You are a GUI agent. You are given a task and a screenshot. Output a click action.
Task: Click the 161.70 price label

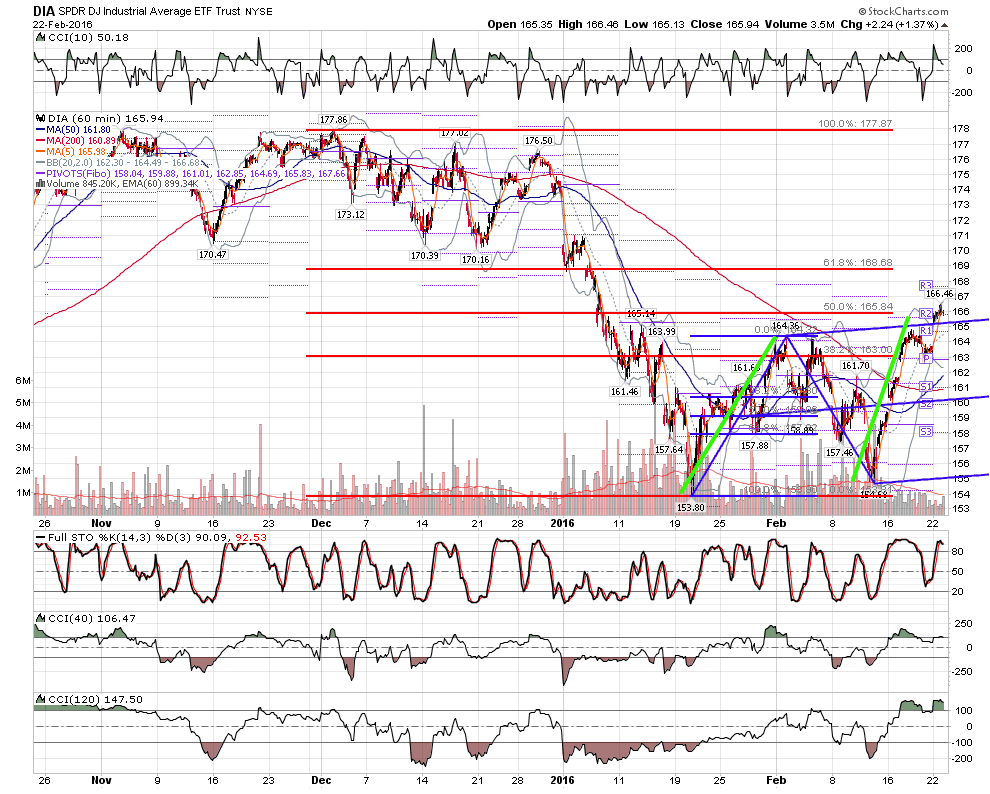point(856,365)
